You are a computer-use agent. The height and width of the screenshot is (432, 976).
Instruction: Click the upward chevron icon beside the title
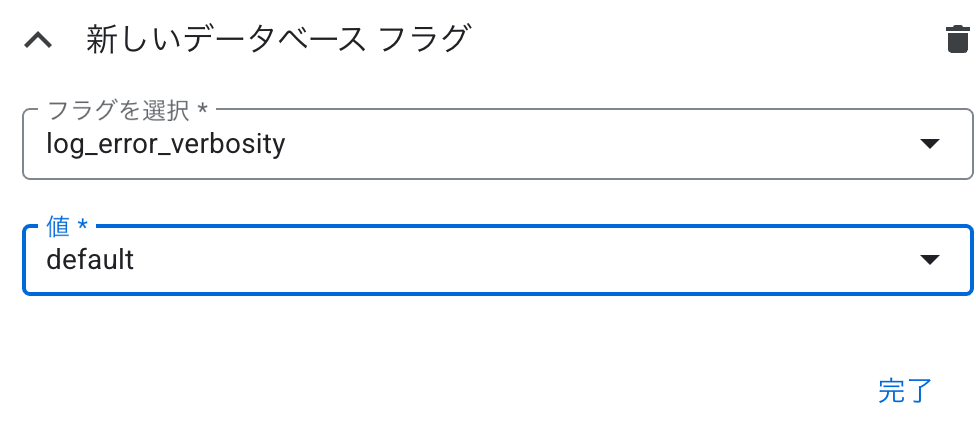(x=38, y=40)
